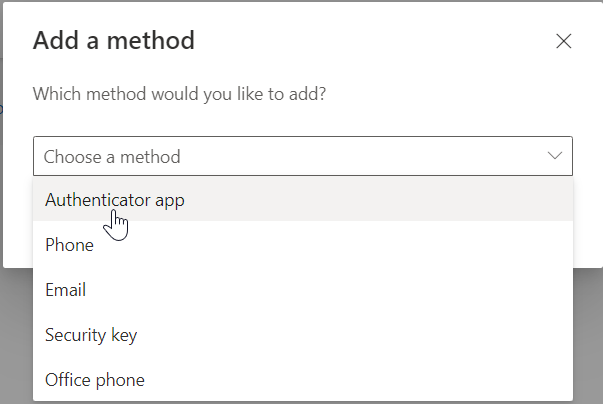This screenshot has width=603, height=404.
Task: Click the Add a method heading
Action: coord(114,40)
